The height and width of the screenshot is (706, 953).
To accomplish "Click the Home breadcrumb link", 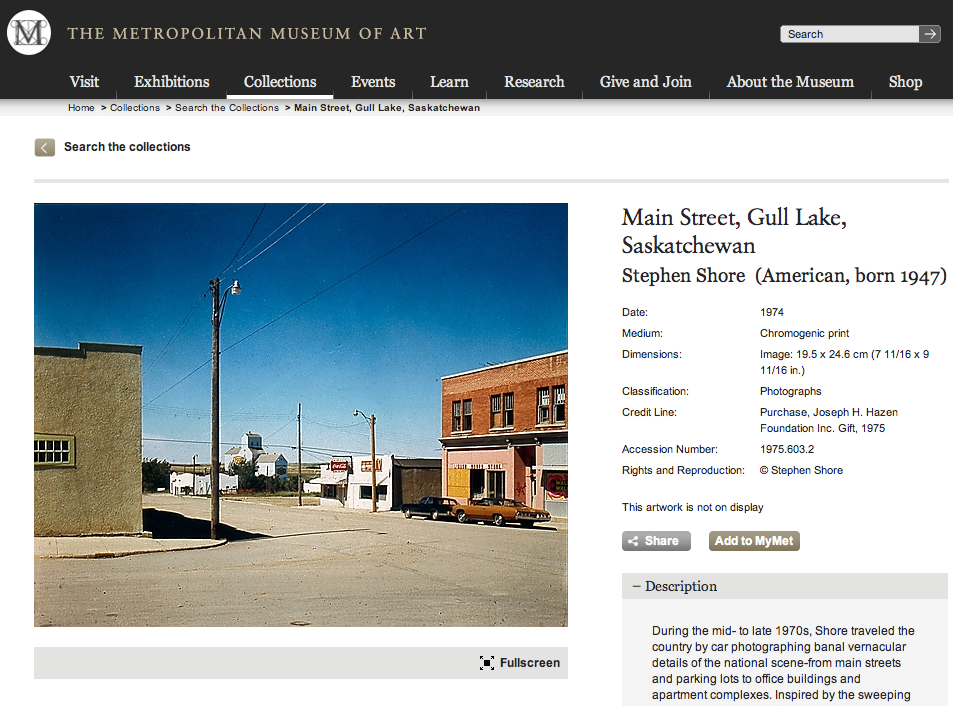I will tap(81, 108).
